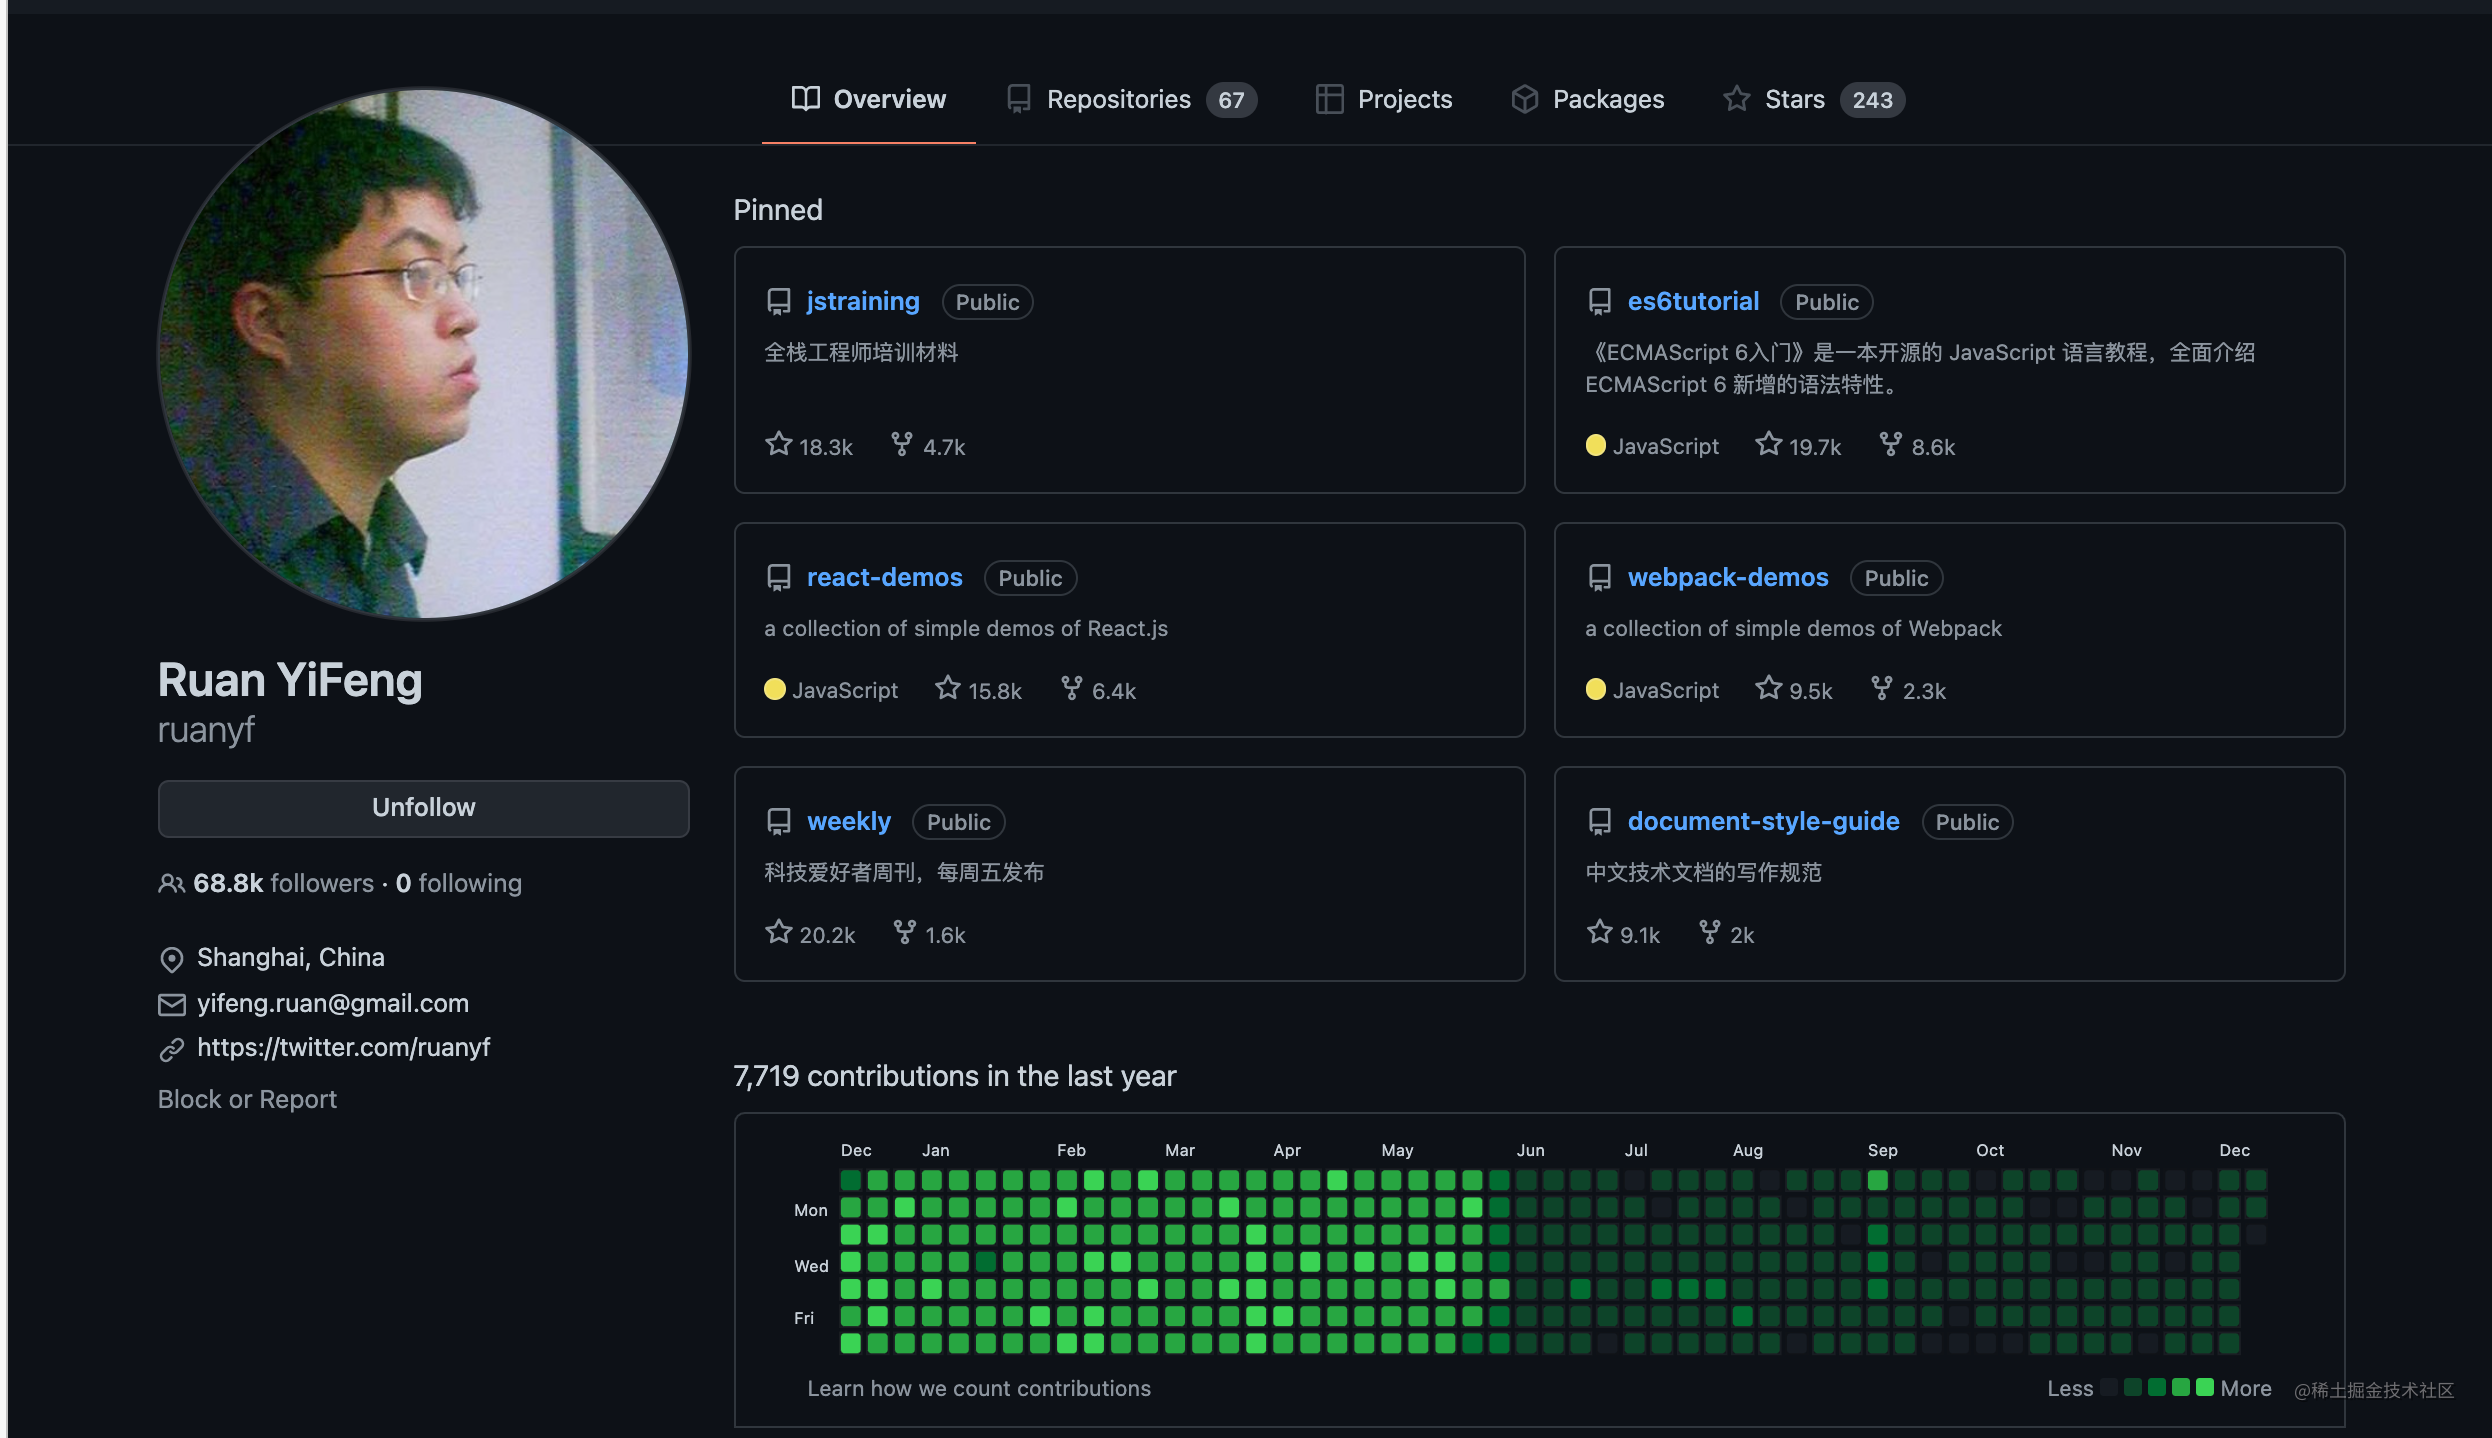The height and width of the screenshot is (1438, 2492).
Task: Open Learn how we count contributions
Action: 979,1388
